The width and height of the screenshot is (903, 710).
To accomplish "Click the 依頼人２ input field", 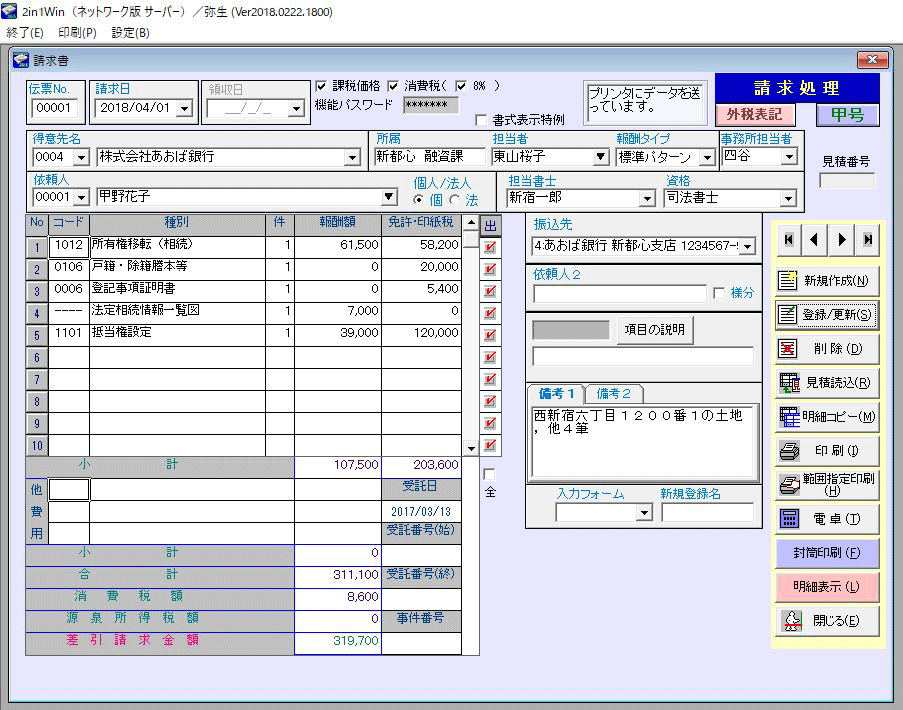I will [619, 294].
